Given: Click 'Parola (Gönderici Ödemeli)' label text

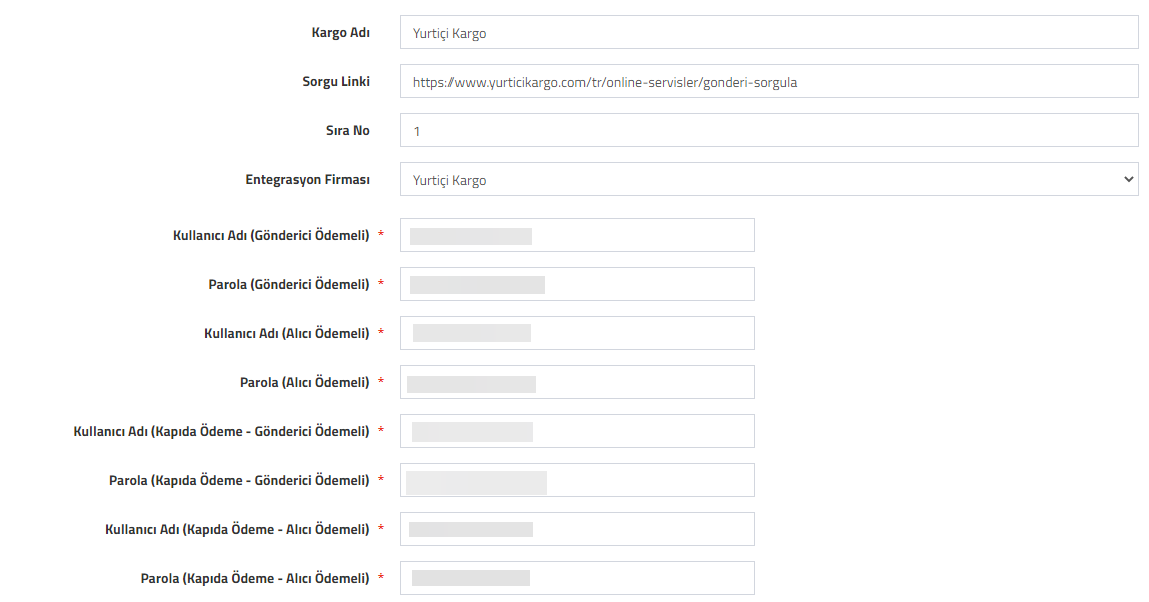Looking at the screenshot, I should (x=289, y=285).
